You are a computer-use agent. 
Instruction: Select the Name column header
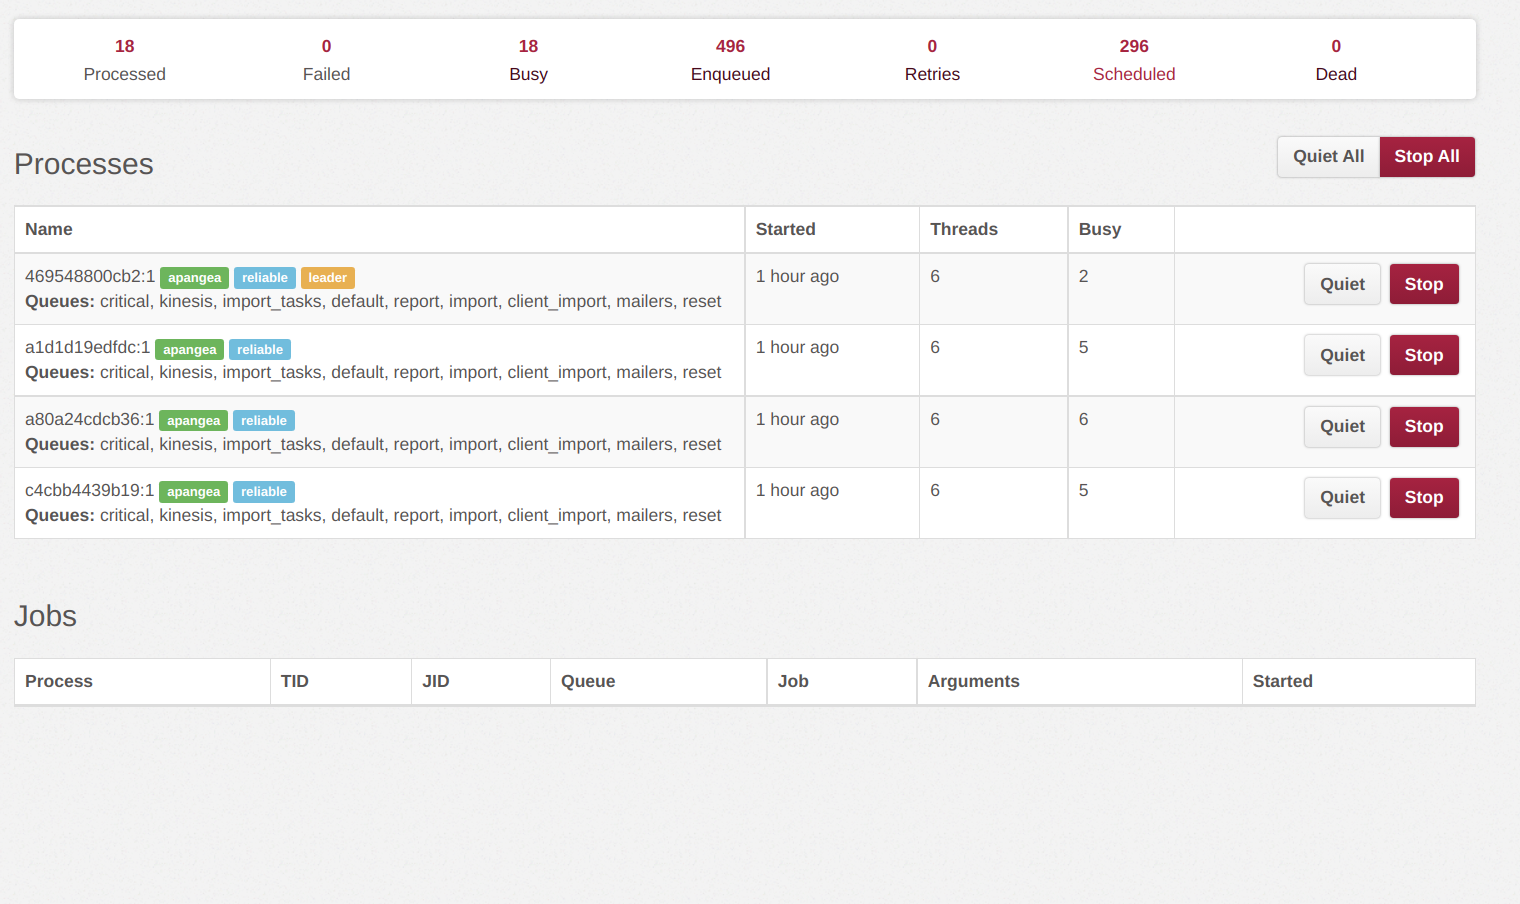click(48, 229)
